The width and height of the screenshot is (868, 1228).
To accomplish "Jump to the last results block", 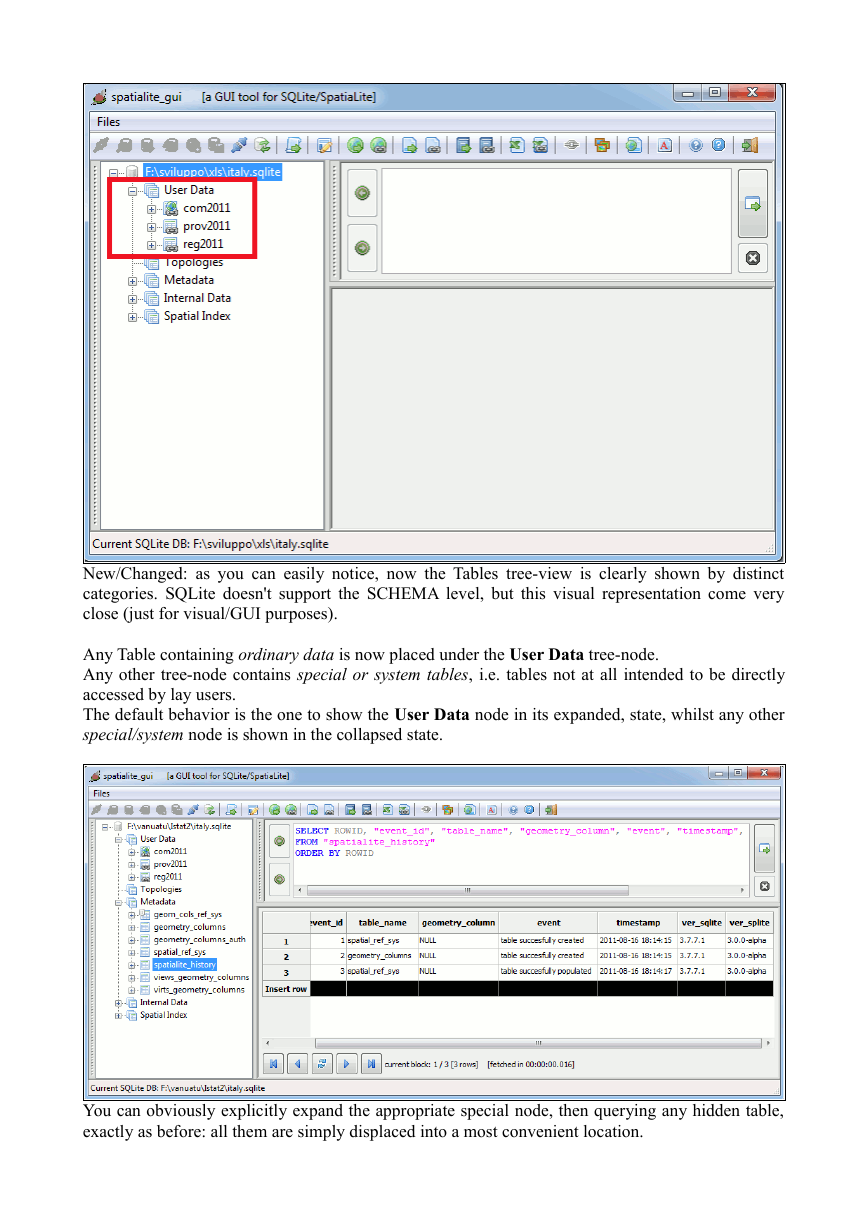I will (x=371, y=1064).
